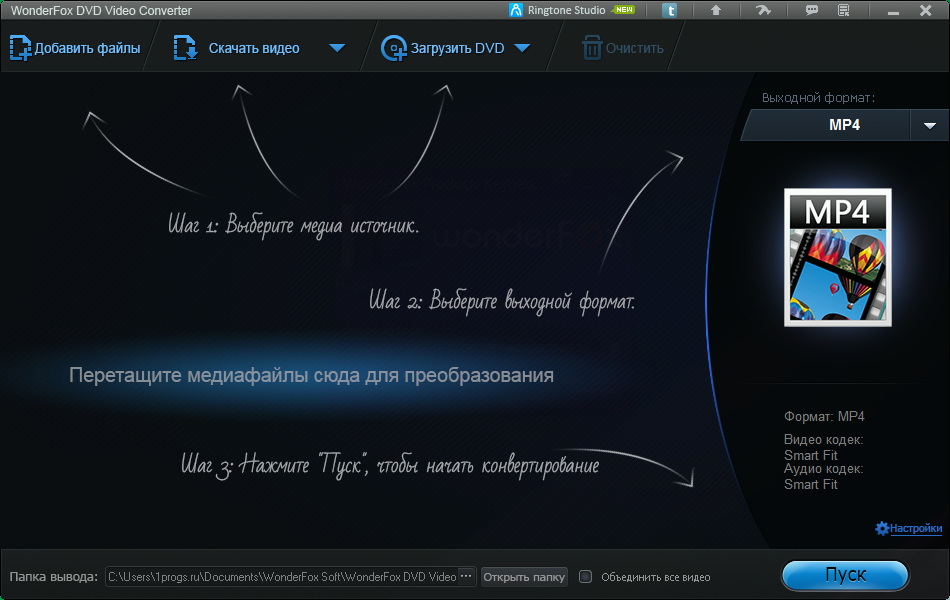Close the WonderFox DVD Video Converter window

pos(926,10)
